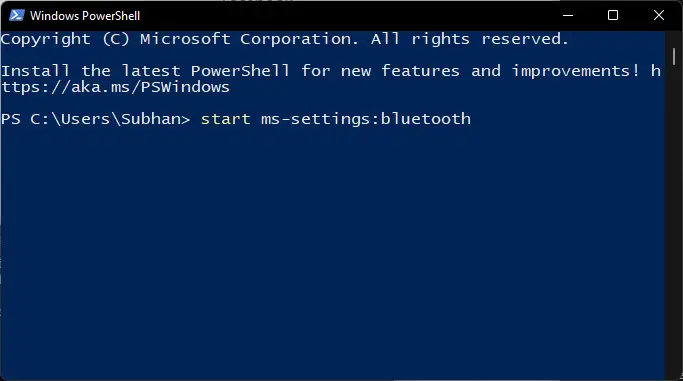Close the Windows PowerShell window
Viewport: 683px width, 381px height.
(659, 16)
